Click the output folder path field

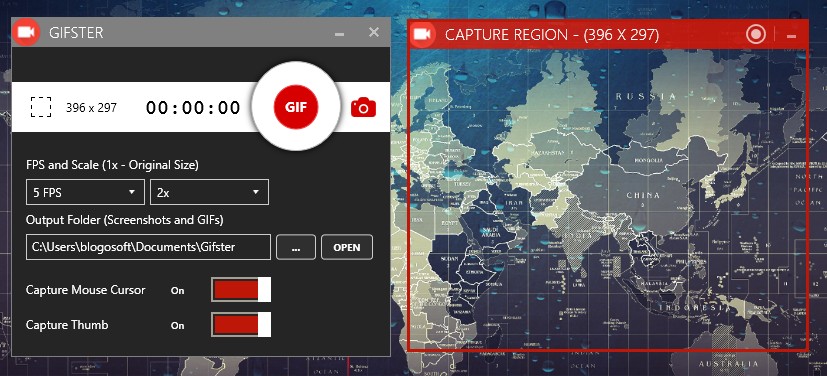tap(148, 247)
